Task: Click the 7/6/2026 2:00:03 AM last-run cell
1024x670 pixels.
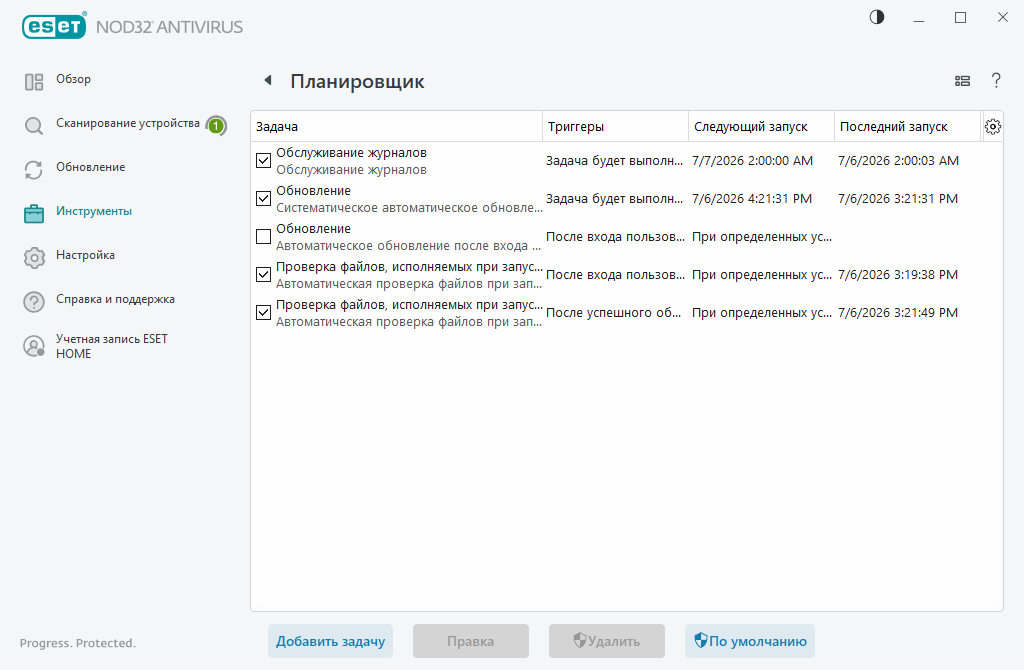Action: pos(899,161)
